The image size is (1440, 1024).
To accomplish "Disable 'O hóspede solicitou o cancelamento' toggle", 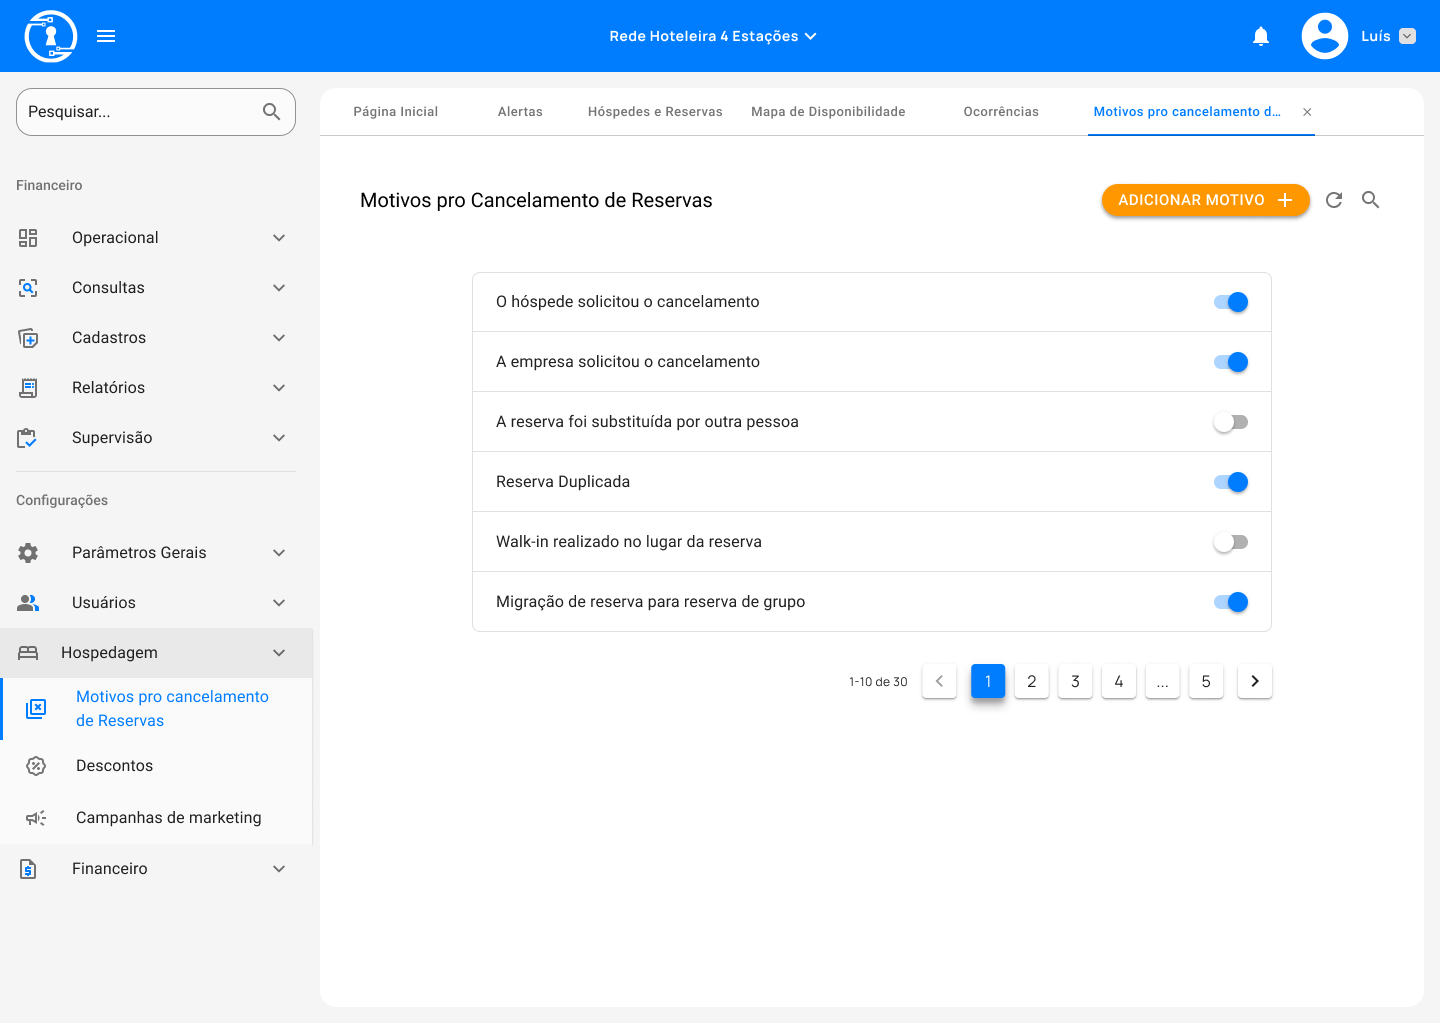I will pyautogui.click(x=1231, y=302).
